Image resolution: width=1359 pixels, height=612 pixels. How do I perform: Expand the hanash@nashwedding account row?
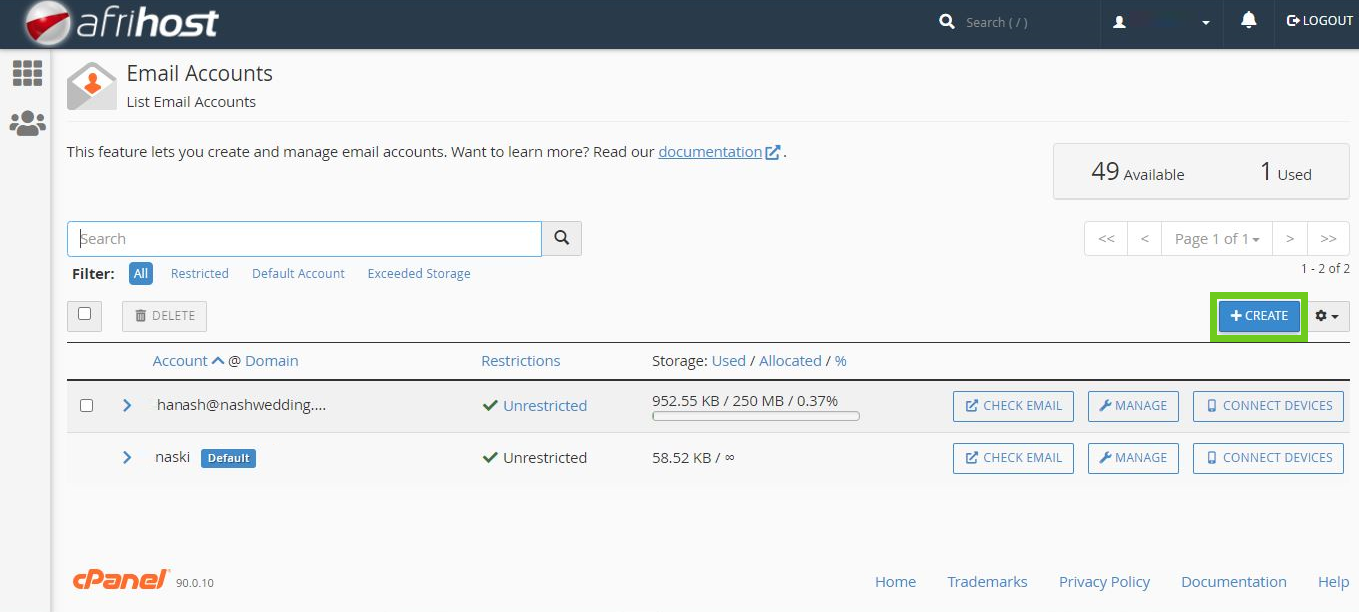127,406
